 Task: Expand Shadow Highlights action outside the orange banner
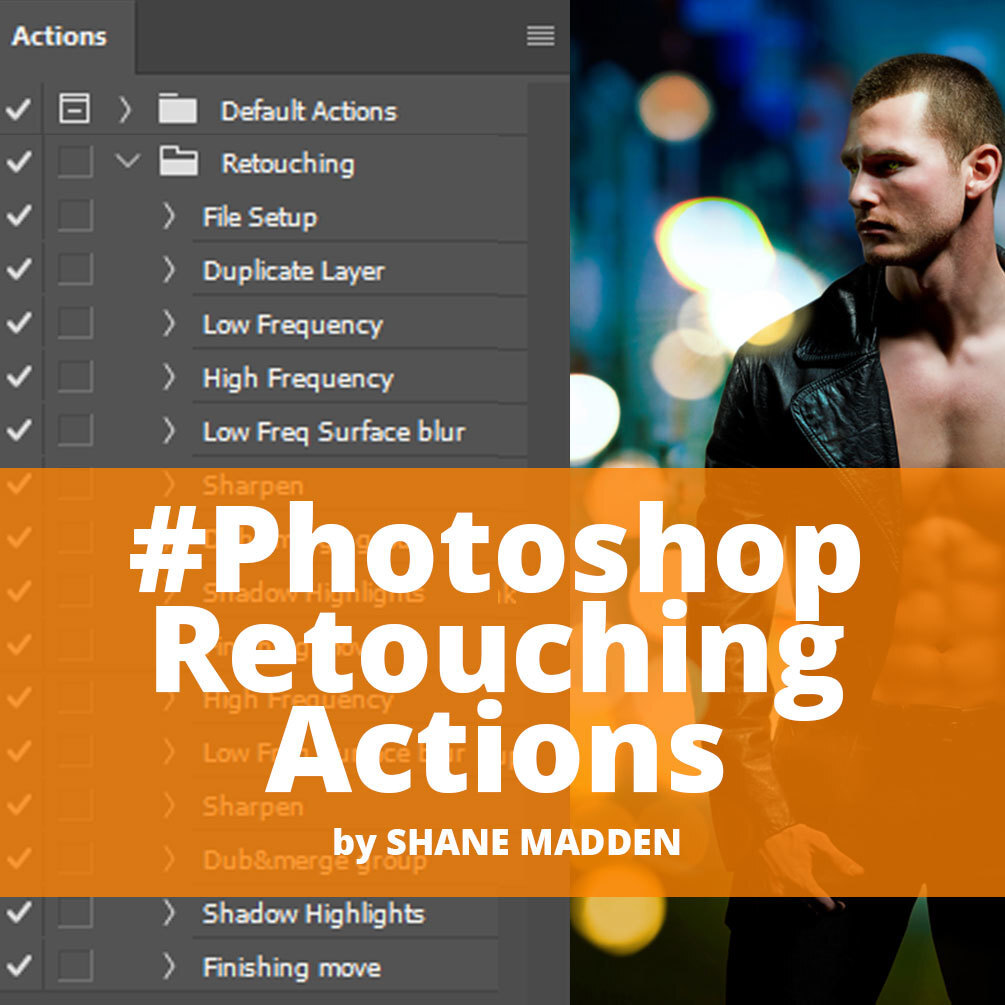click(169, 912)
